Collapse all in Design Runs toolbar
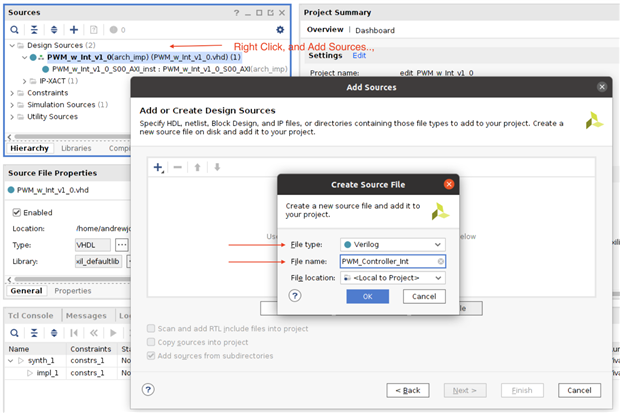 34,333
